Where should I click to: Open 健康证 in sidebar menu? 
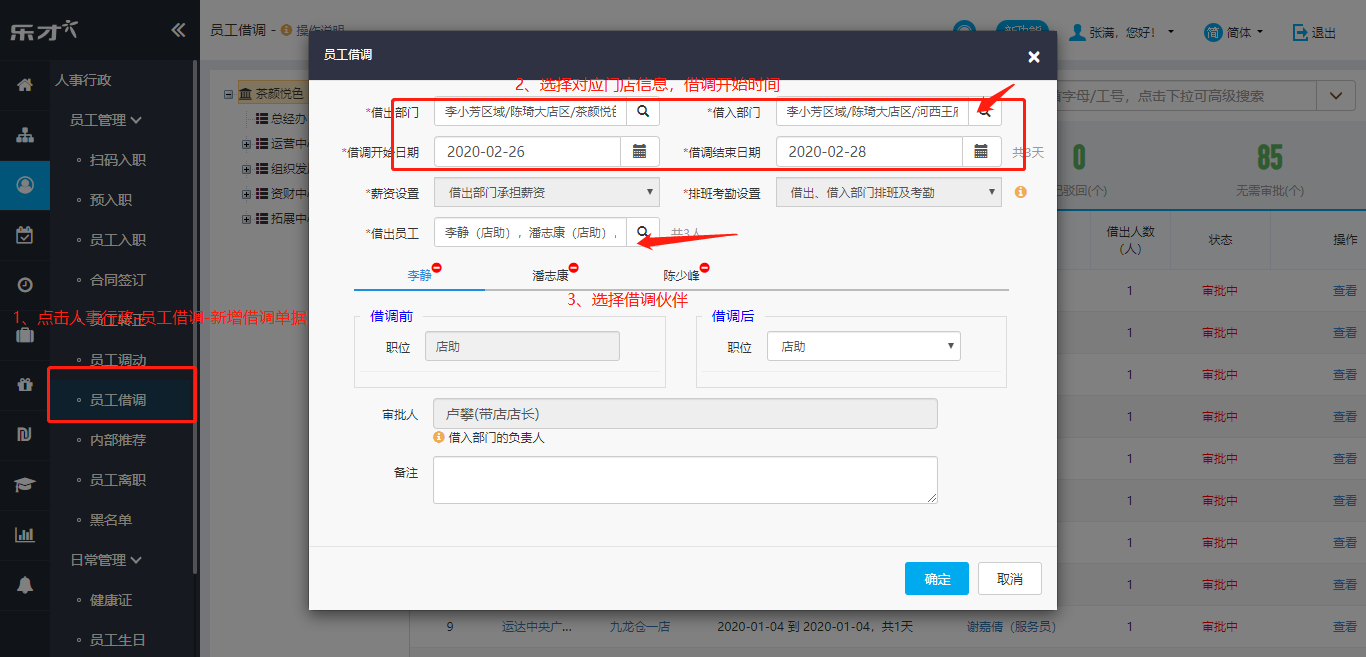pos(110,600)
